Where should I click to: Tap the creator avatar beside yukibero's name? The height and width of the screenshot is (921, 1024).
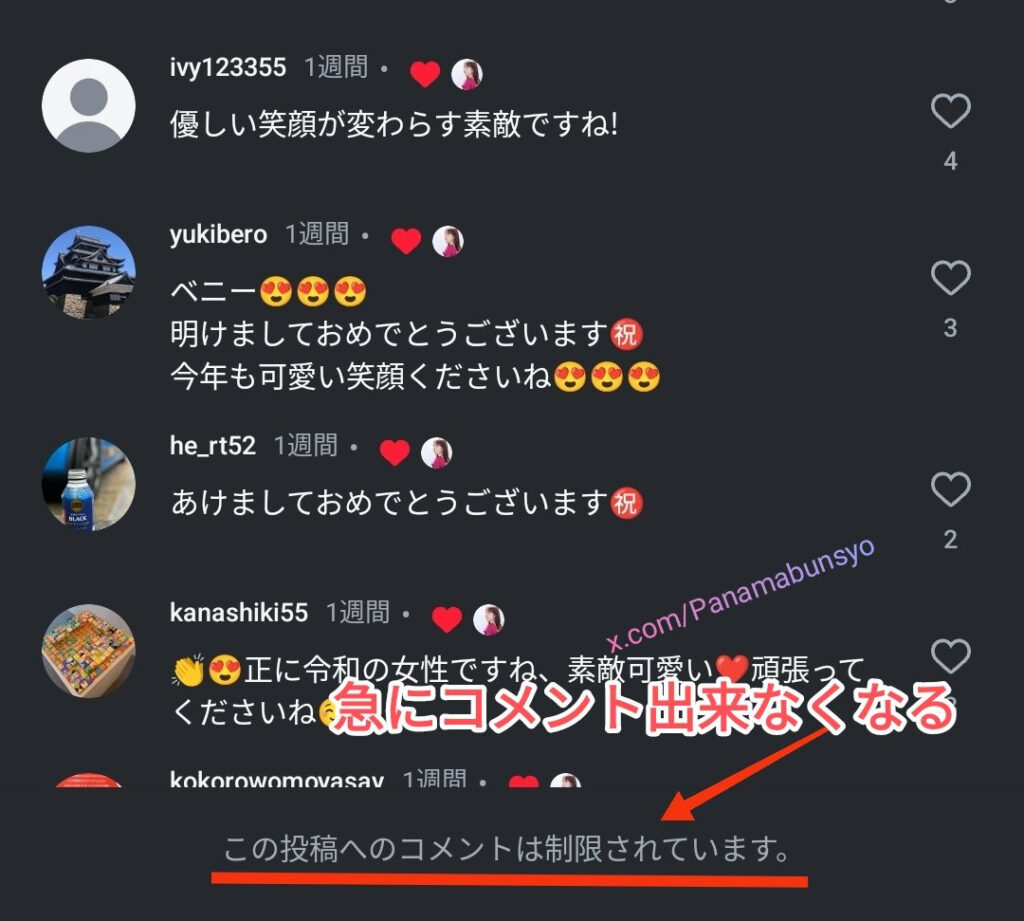pos(448,241)
